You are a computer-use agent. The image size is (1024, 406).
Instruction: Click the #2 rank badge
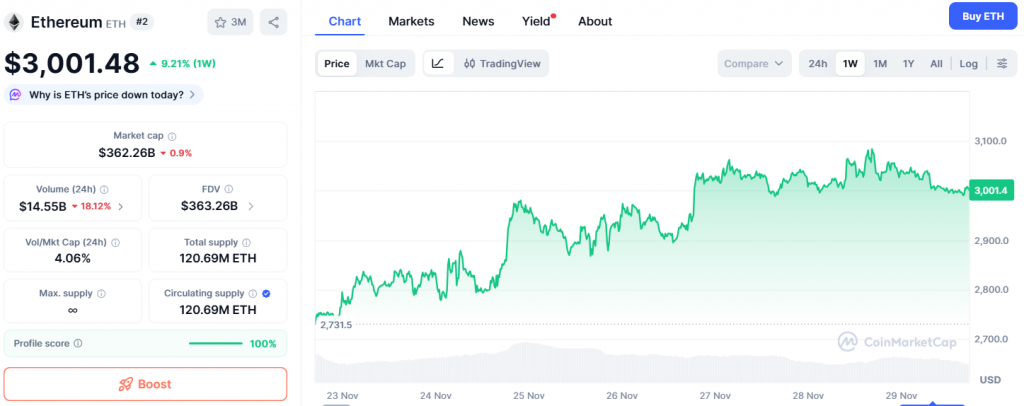tap(141, 22)
